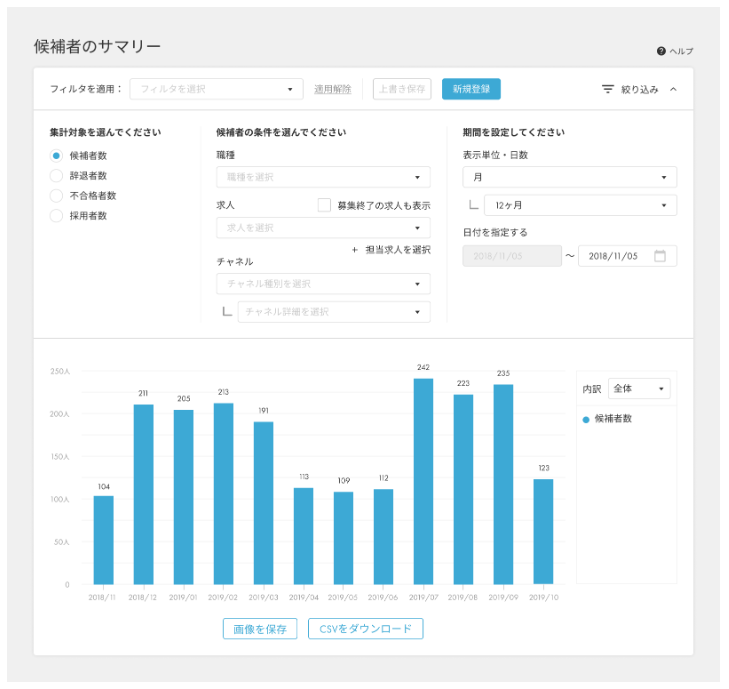
Task: Open the calendar icon in the end date field
Action: [660, 256]
